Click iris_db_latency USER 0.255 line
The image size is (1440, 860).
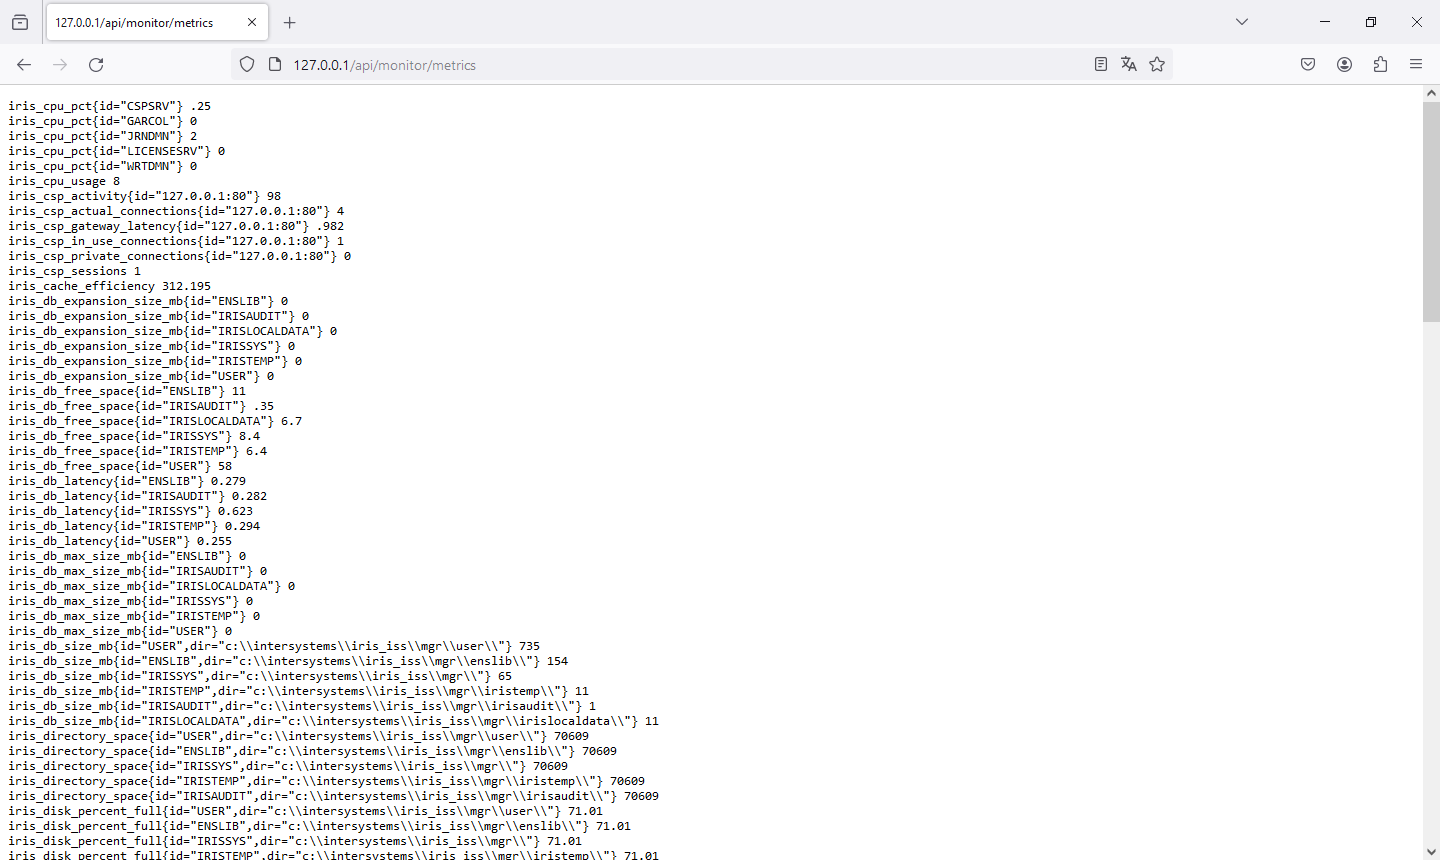tap(120, 541)
